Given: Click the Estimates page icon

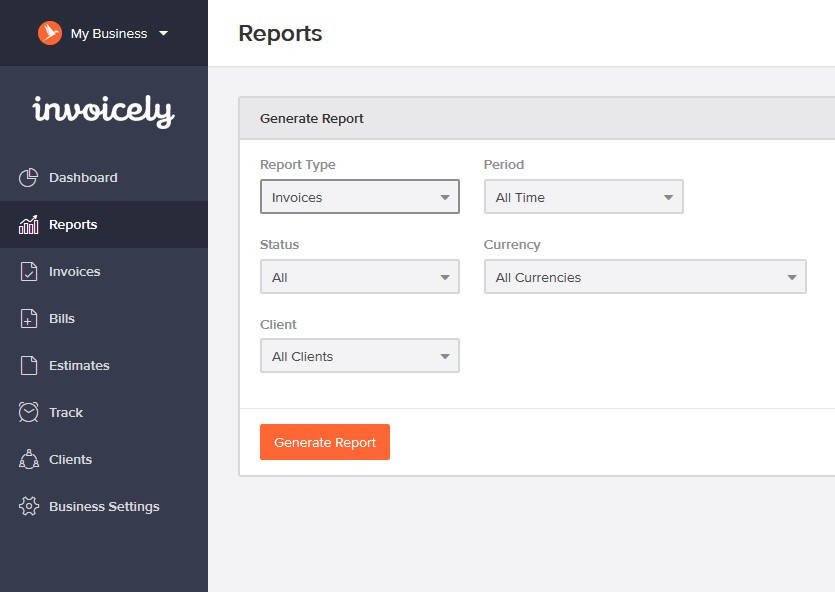Looking at the screenshot, I should coord(29,366).
